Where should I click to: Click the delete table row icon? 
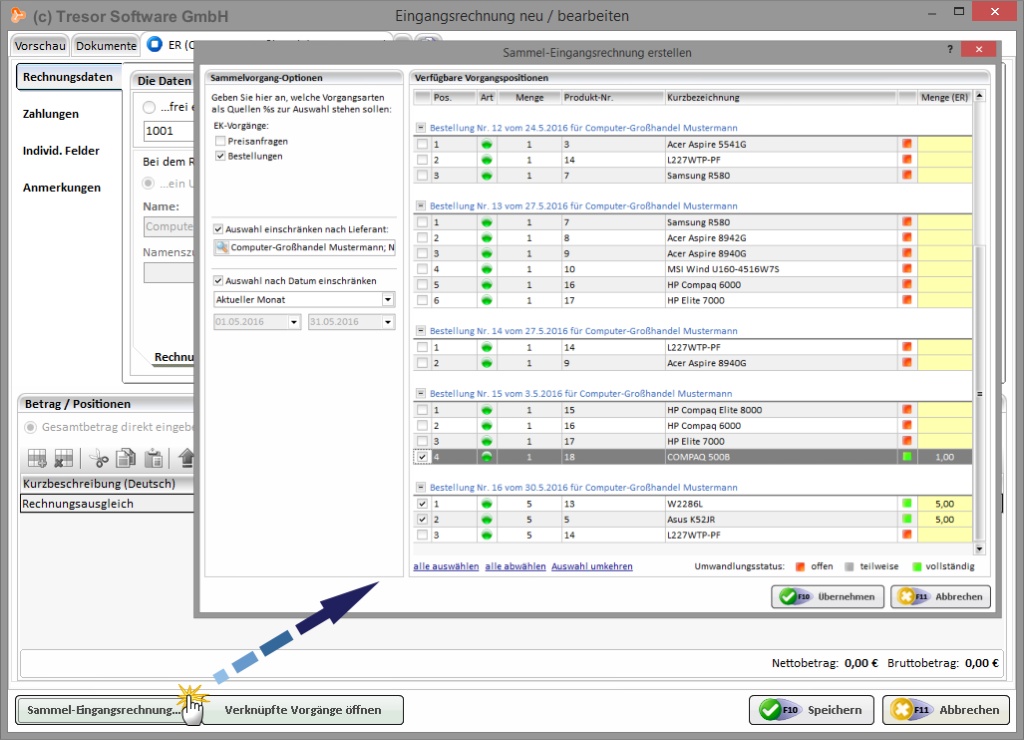click(x=64, y=459)
